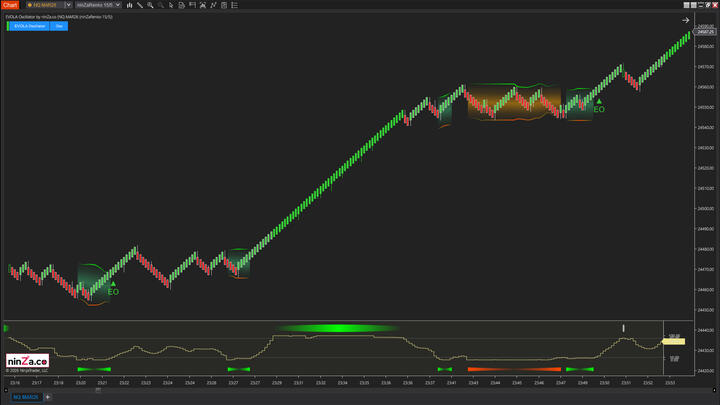This screenshot has width=720, height=405.
Task: Click the right arrow to jump to latest bar
Action: 686,20
